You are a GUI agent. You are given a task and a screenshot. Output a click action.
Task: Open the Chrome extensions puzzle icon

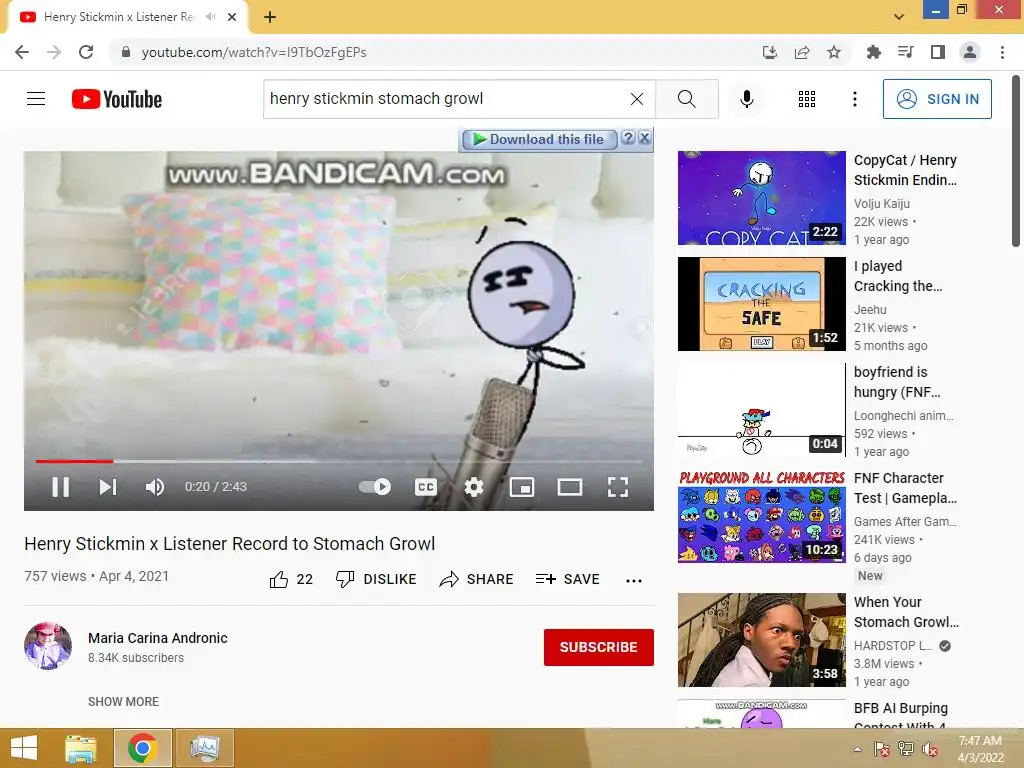click(x=873, y=52)
